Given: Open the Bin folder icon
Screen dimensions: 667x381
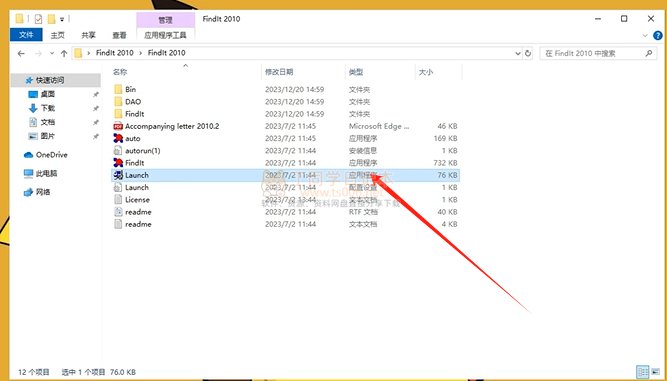Looking at the screenshot, I should click(118, 89).
